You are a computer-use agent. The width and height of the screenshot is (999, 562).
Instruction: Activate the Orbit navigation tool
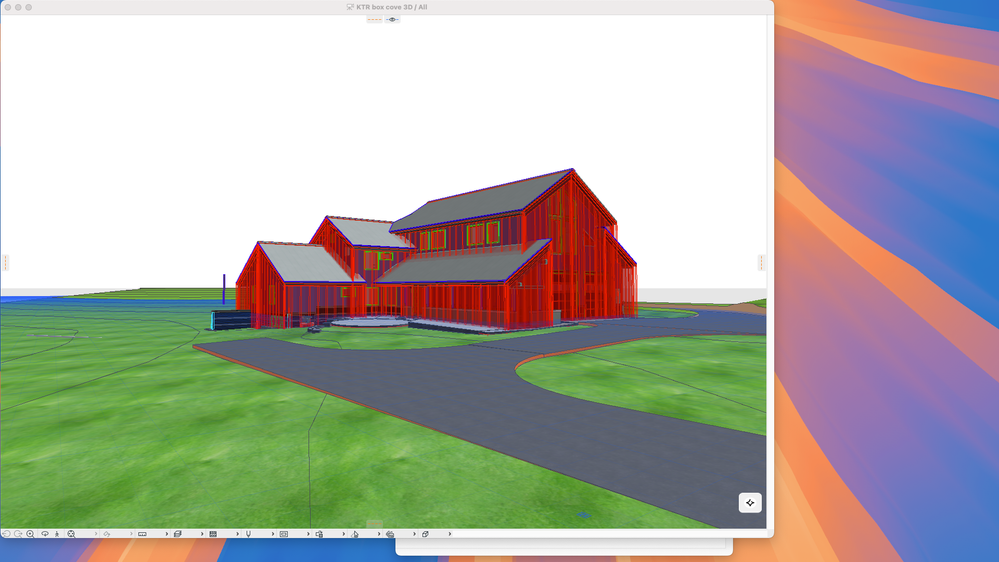point(45,534)
